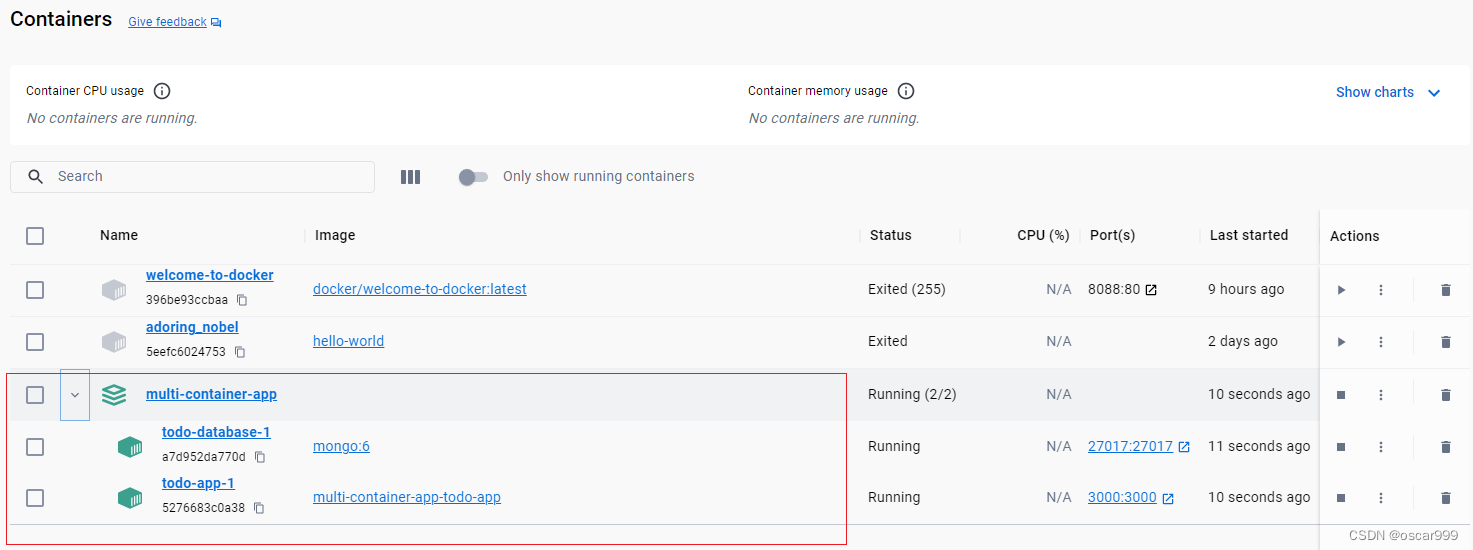Screen dimensions: 1473x550
Task: Click the multi-container-app stack icon
Action: tap(114, 395)
